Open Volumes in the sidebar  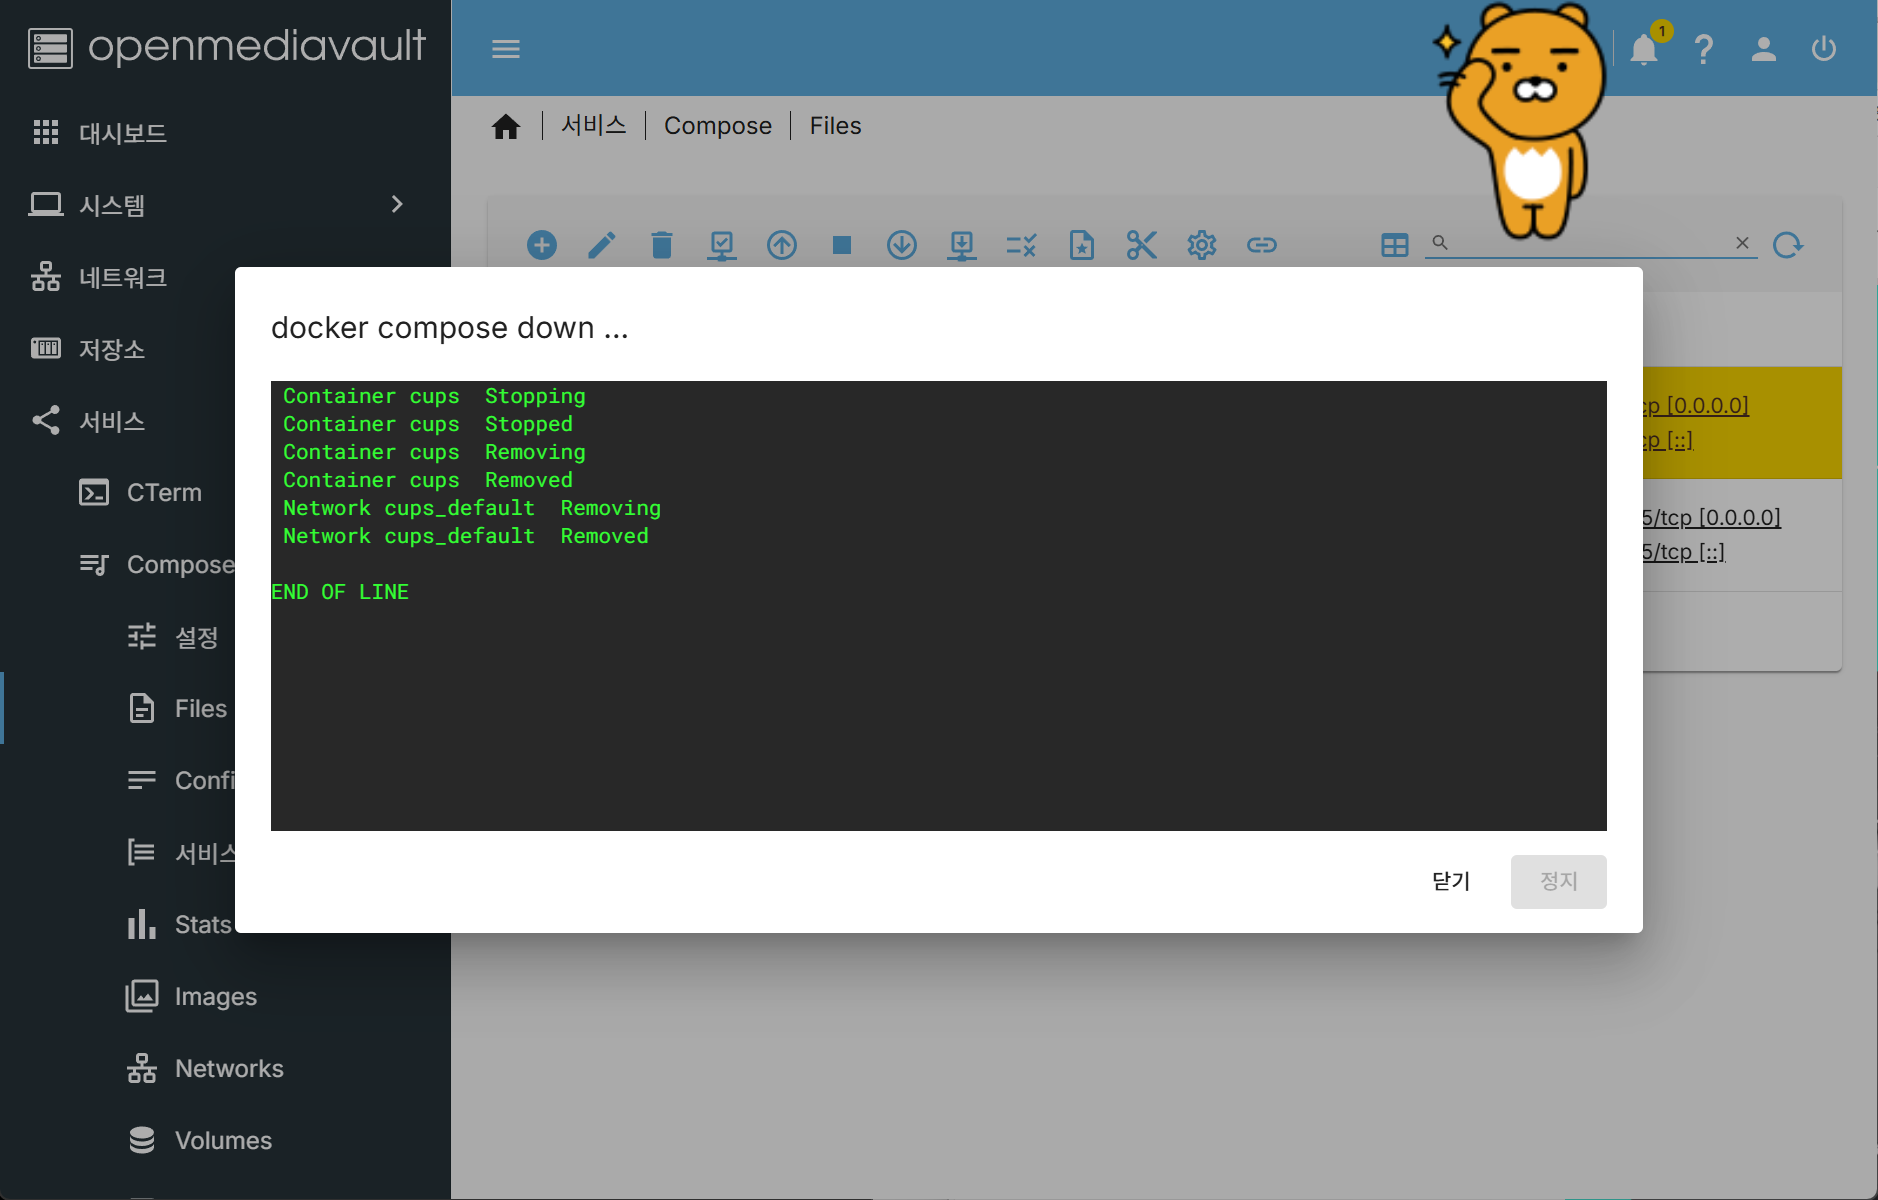[225, 1140]
